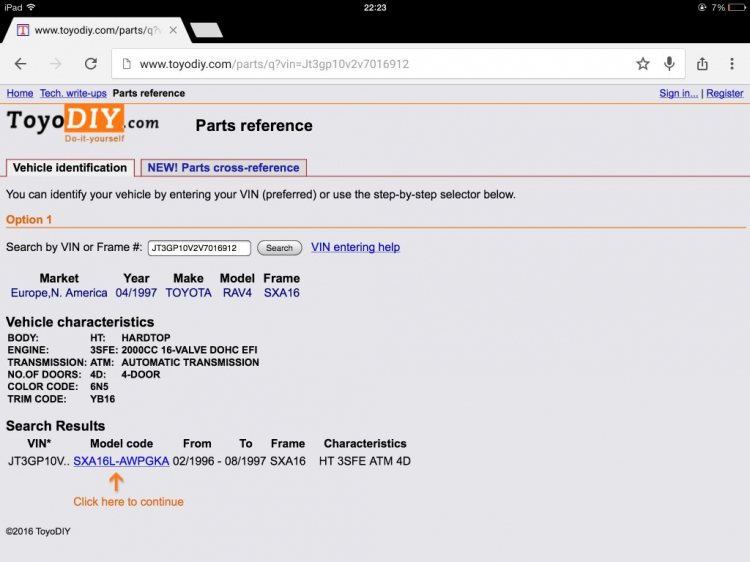Click the page icon in the address bar
The height and width of the screenshot is (562, 750).
point(126,64)
